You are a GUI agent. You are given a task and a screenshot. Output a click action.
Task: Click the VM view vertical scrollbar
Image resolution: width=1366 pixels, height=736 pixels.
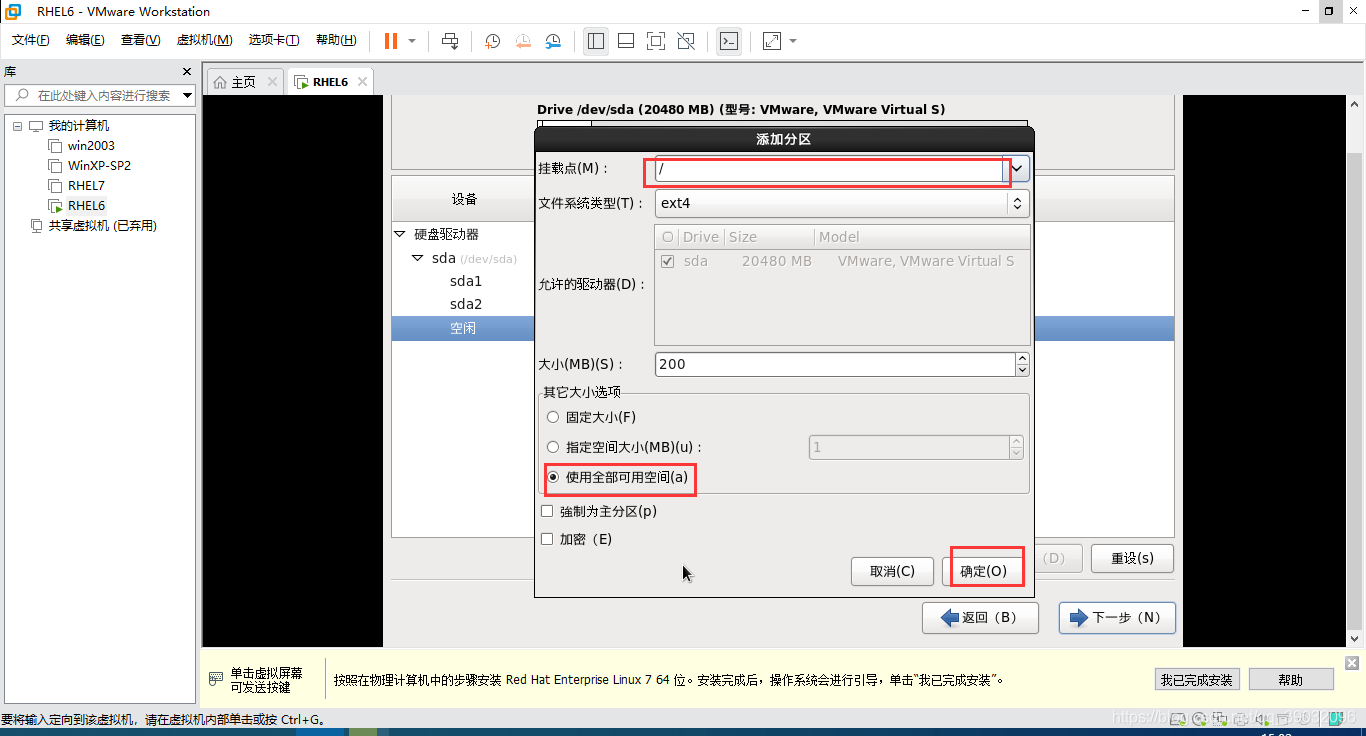pyautogui.click(x=1354, y=370)
